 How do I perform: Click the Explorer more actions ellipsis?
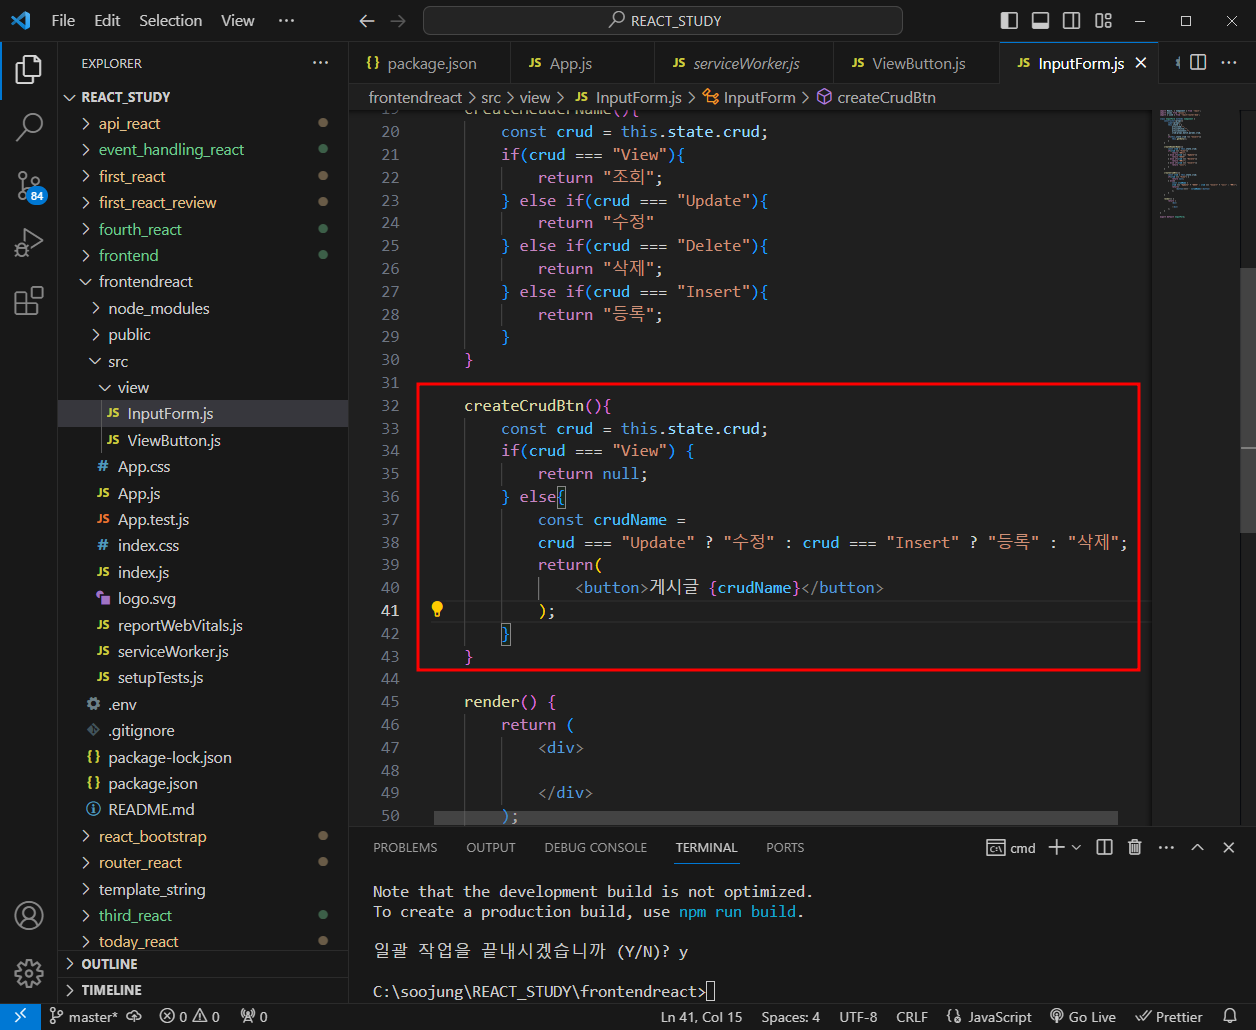click(320, 63)
